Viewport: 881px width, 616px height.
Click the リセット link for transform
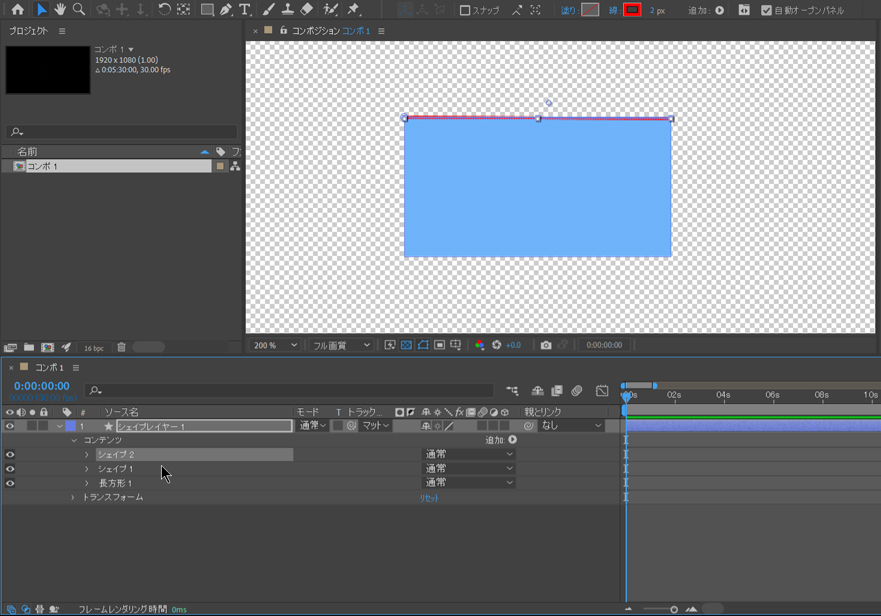point(429,498)
